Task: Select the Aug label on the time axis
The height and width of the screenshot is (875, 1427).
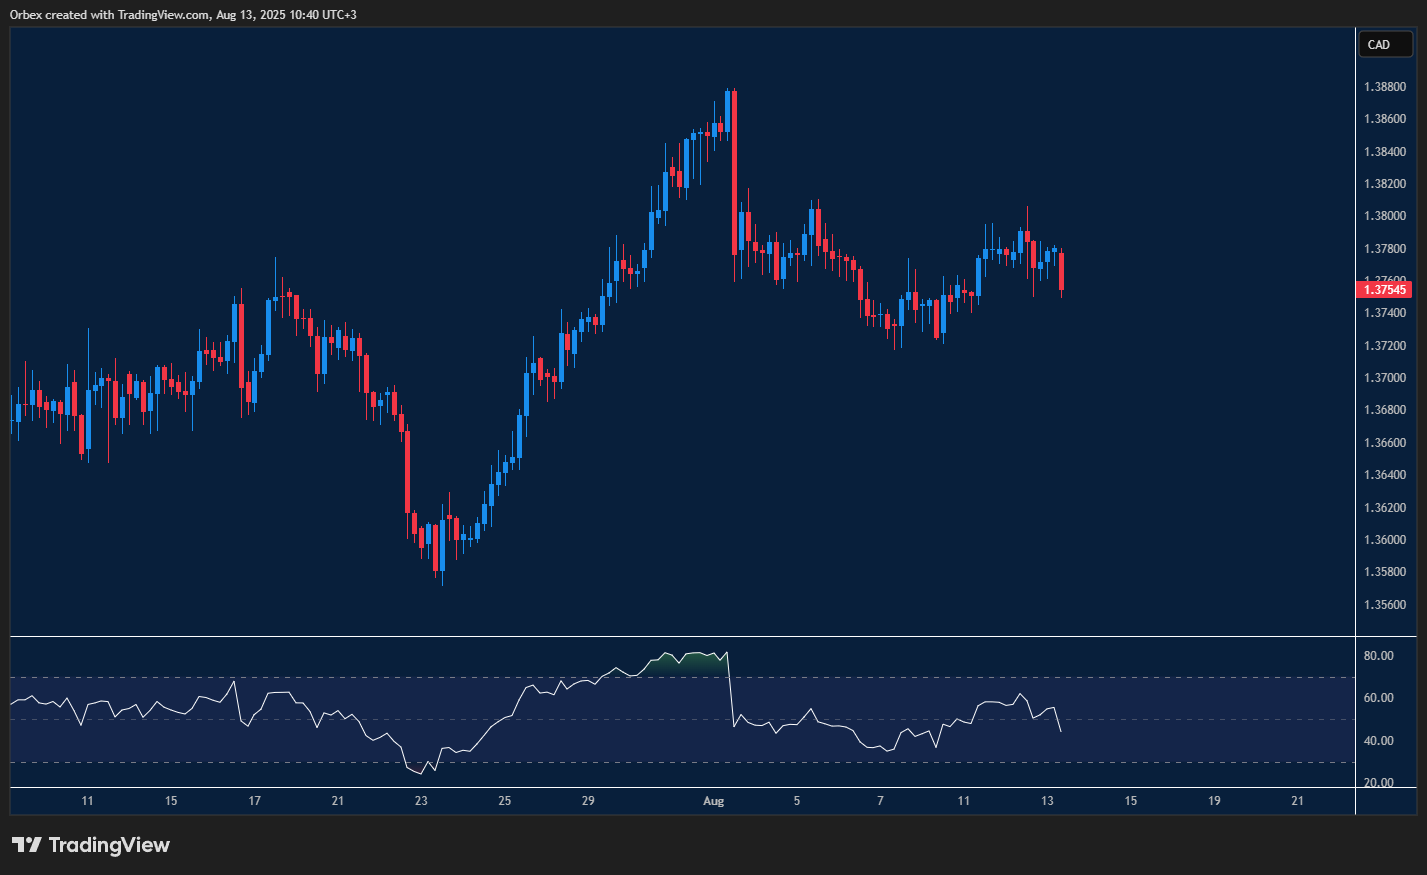Action: 713,801
